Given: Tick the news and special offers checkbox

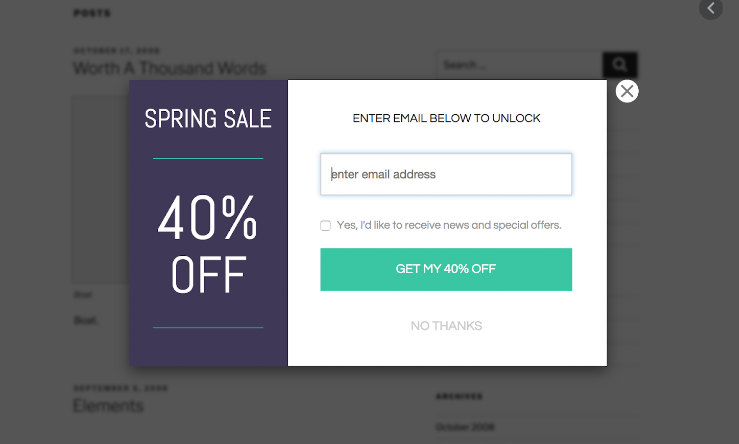Looking at the screenshot, I should 326,226.
